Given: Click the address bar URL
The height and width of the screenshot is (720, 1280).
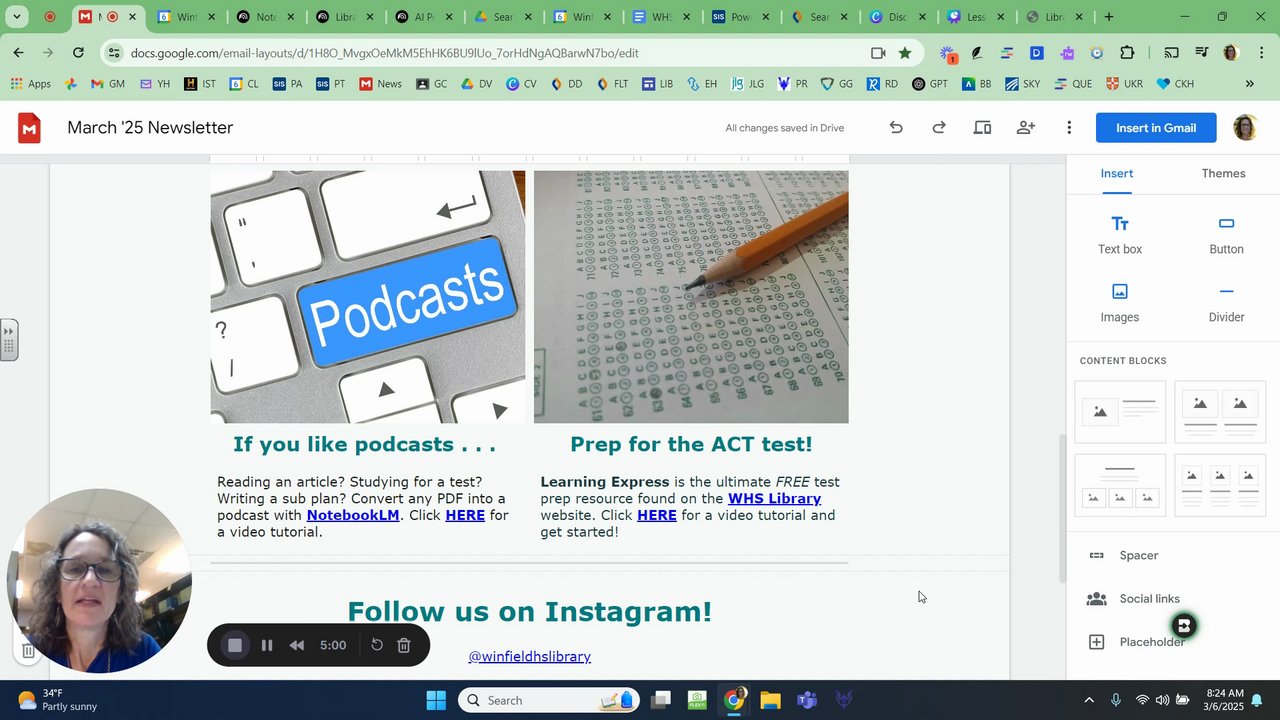Looking at the screenshot, I should [384, 53].
